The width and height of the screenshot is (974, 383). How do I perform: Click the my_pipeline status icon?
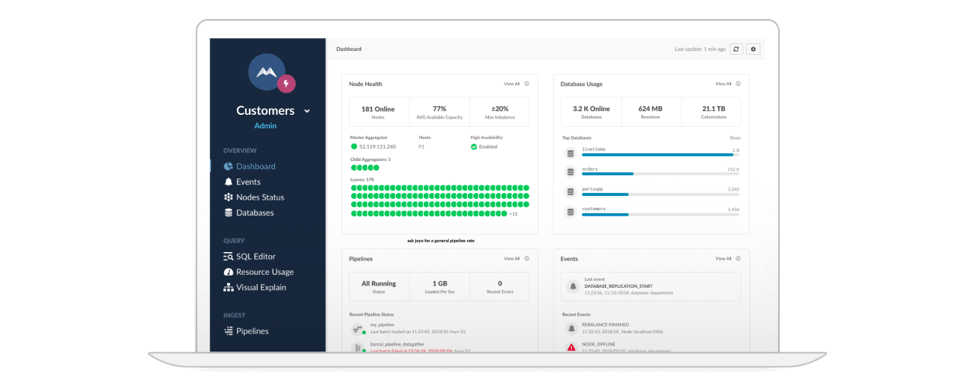[x=358, y=328]
